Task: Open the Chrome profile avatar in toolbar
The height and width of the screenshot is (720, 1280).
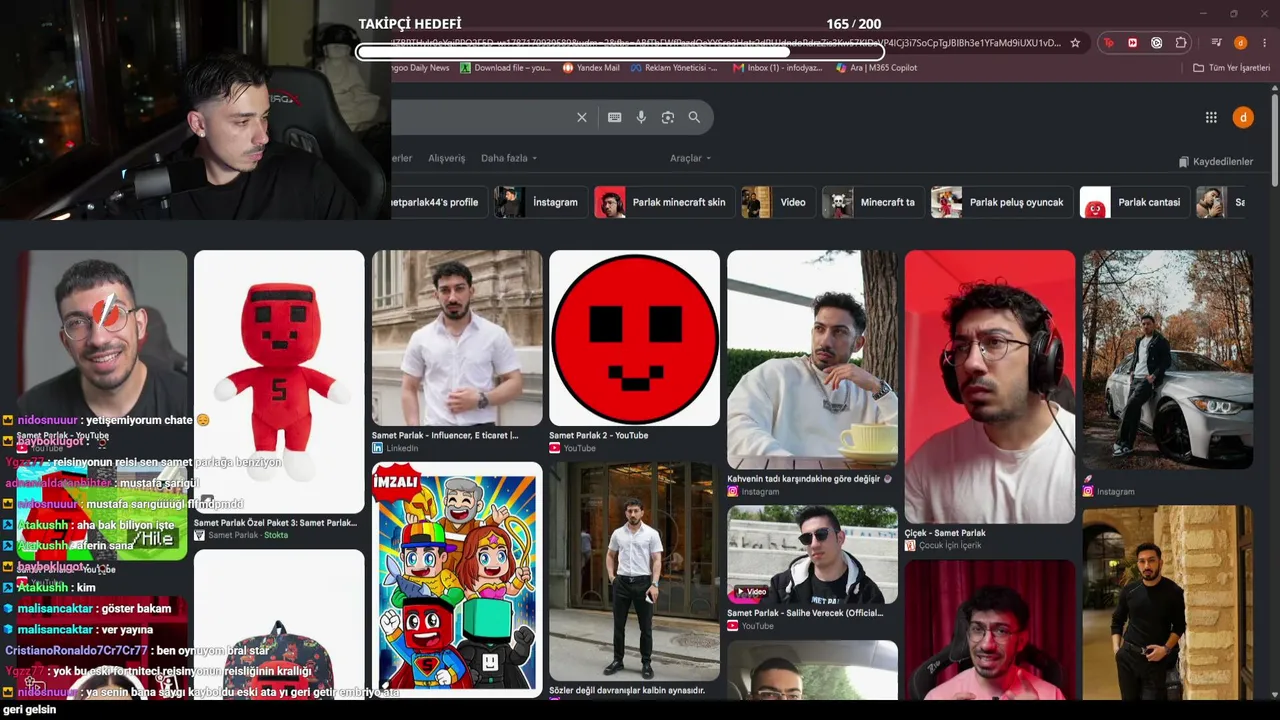Action: [1240, 43]
